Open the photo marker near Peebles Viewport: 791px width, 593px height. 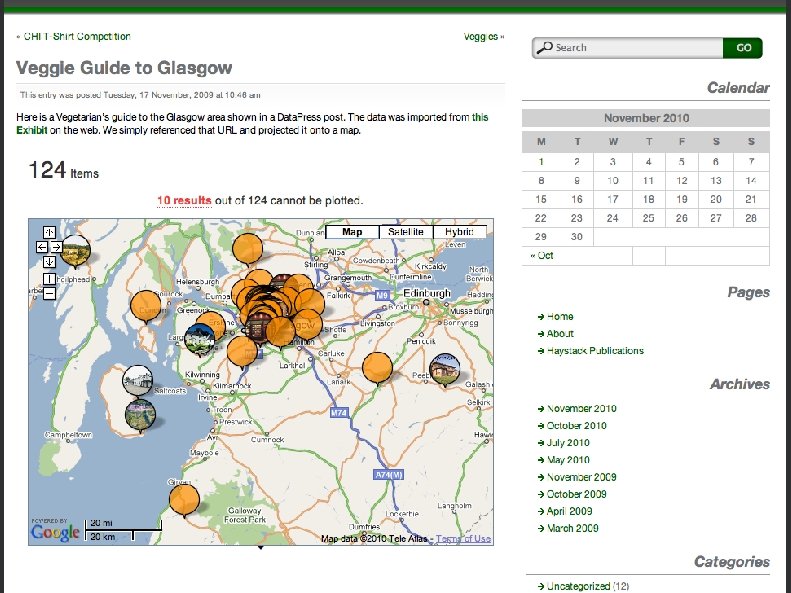[x=444, y=369]
